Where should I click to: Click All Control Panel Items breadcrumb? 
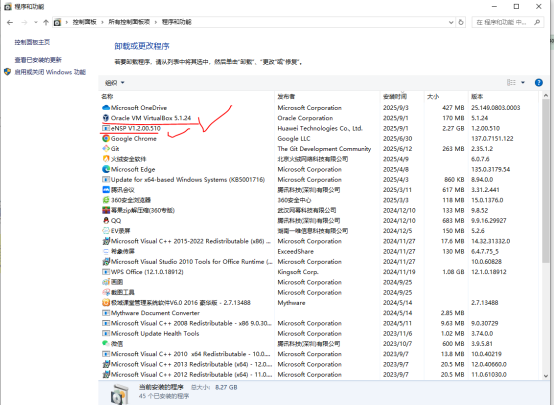point(129,22)
